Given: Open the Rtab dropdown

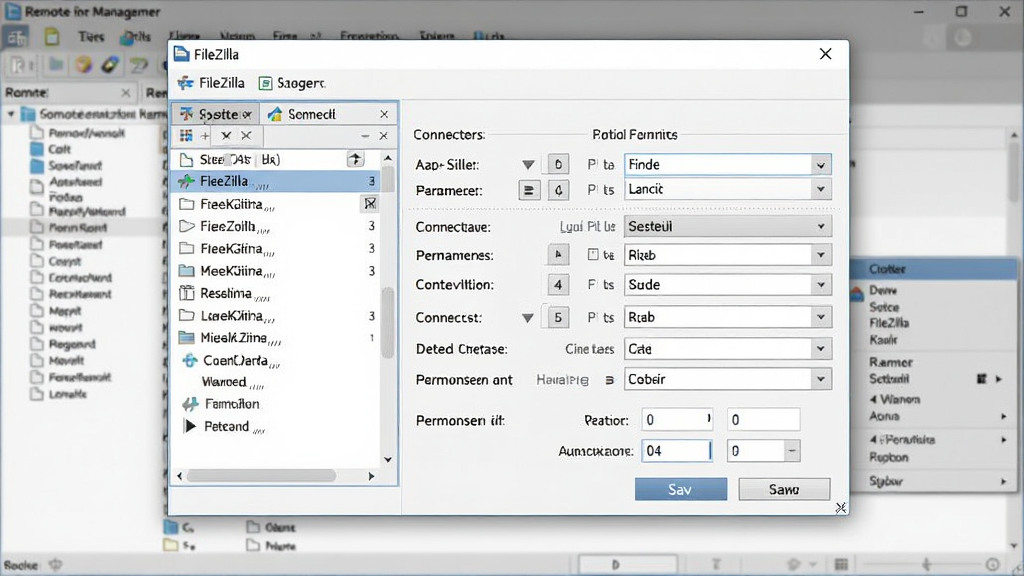Looking at the screenshot, I should [x=728, y=317].
